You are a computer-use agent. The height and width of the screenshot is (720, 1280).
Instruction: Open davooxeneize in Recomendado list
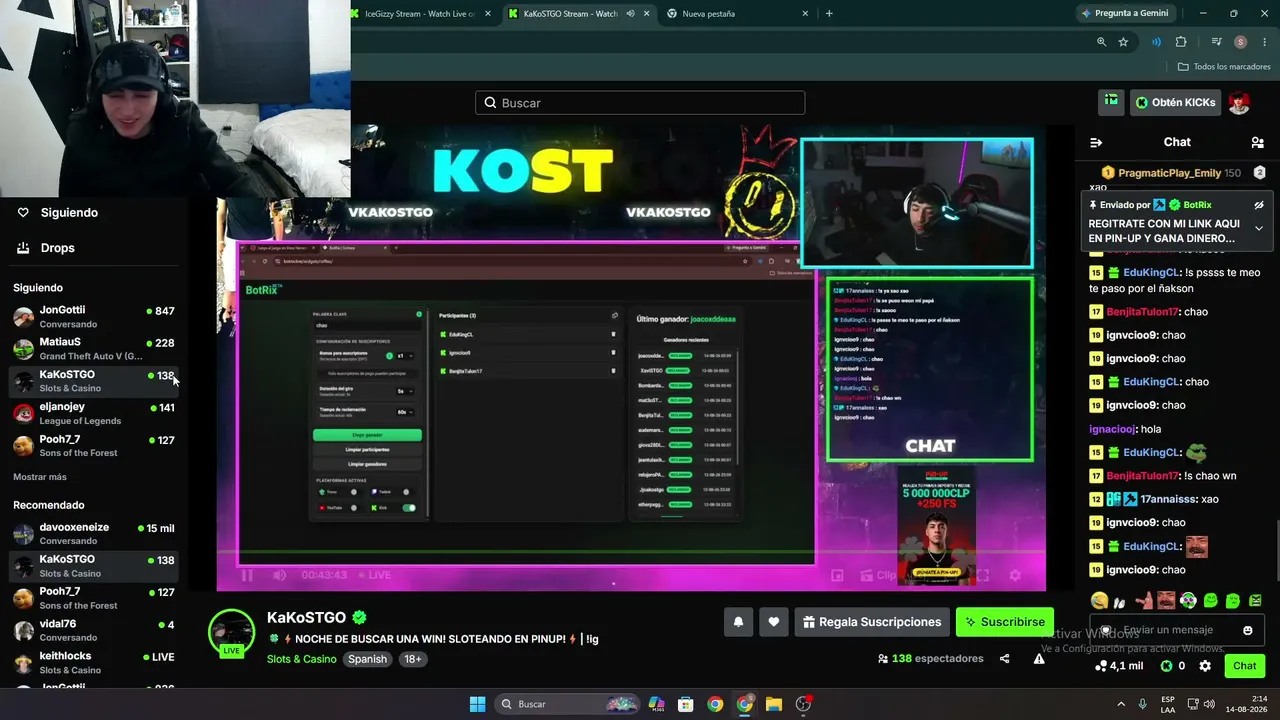(94, 534)
